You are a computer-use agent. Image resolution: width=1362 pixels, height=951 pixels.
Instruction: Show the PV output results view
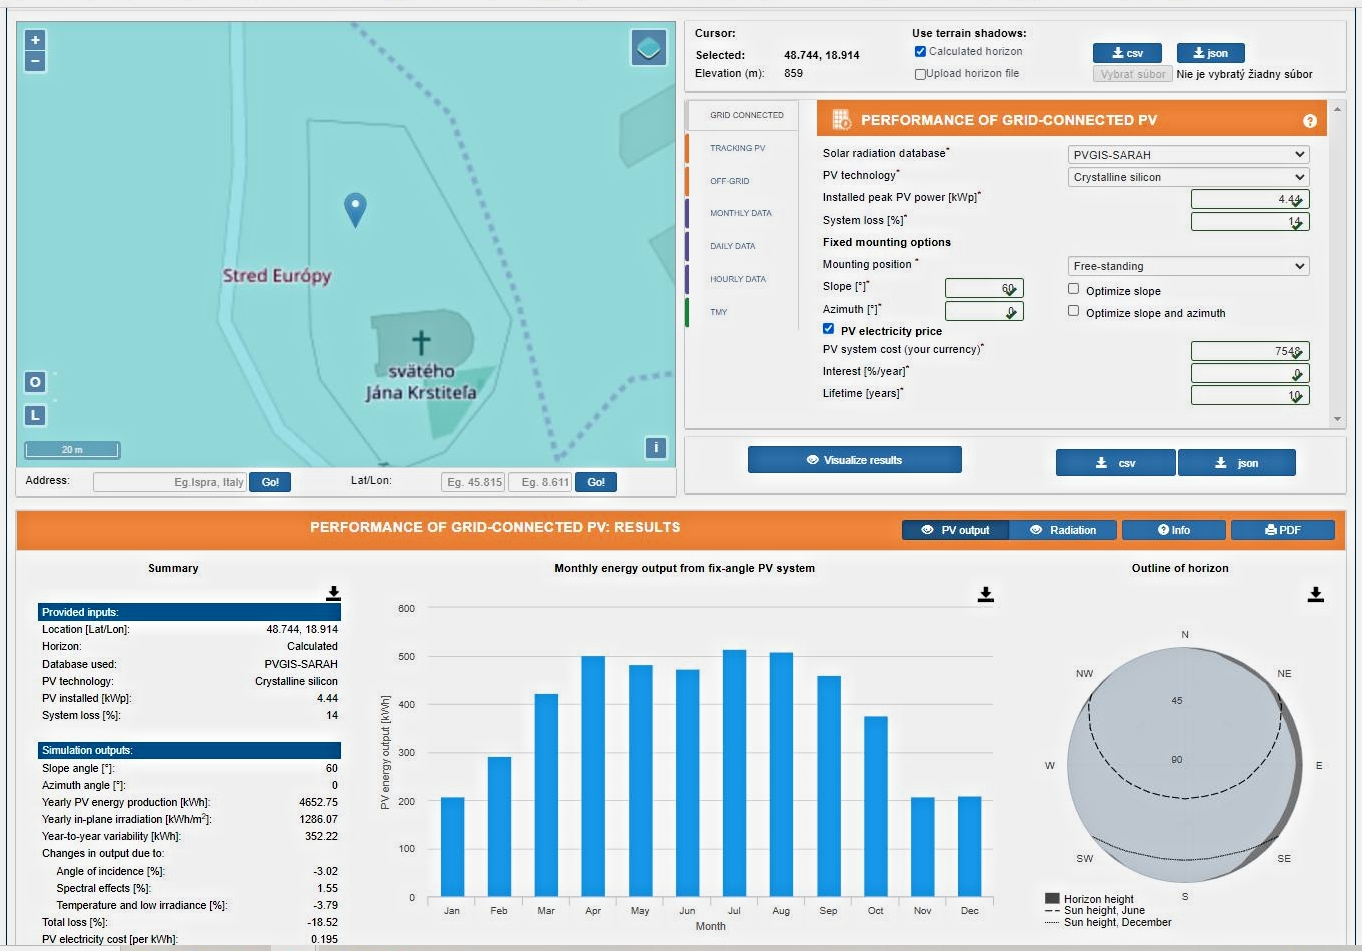point(955,530)
